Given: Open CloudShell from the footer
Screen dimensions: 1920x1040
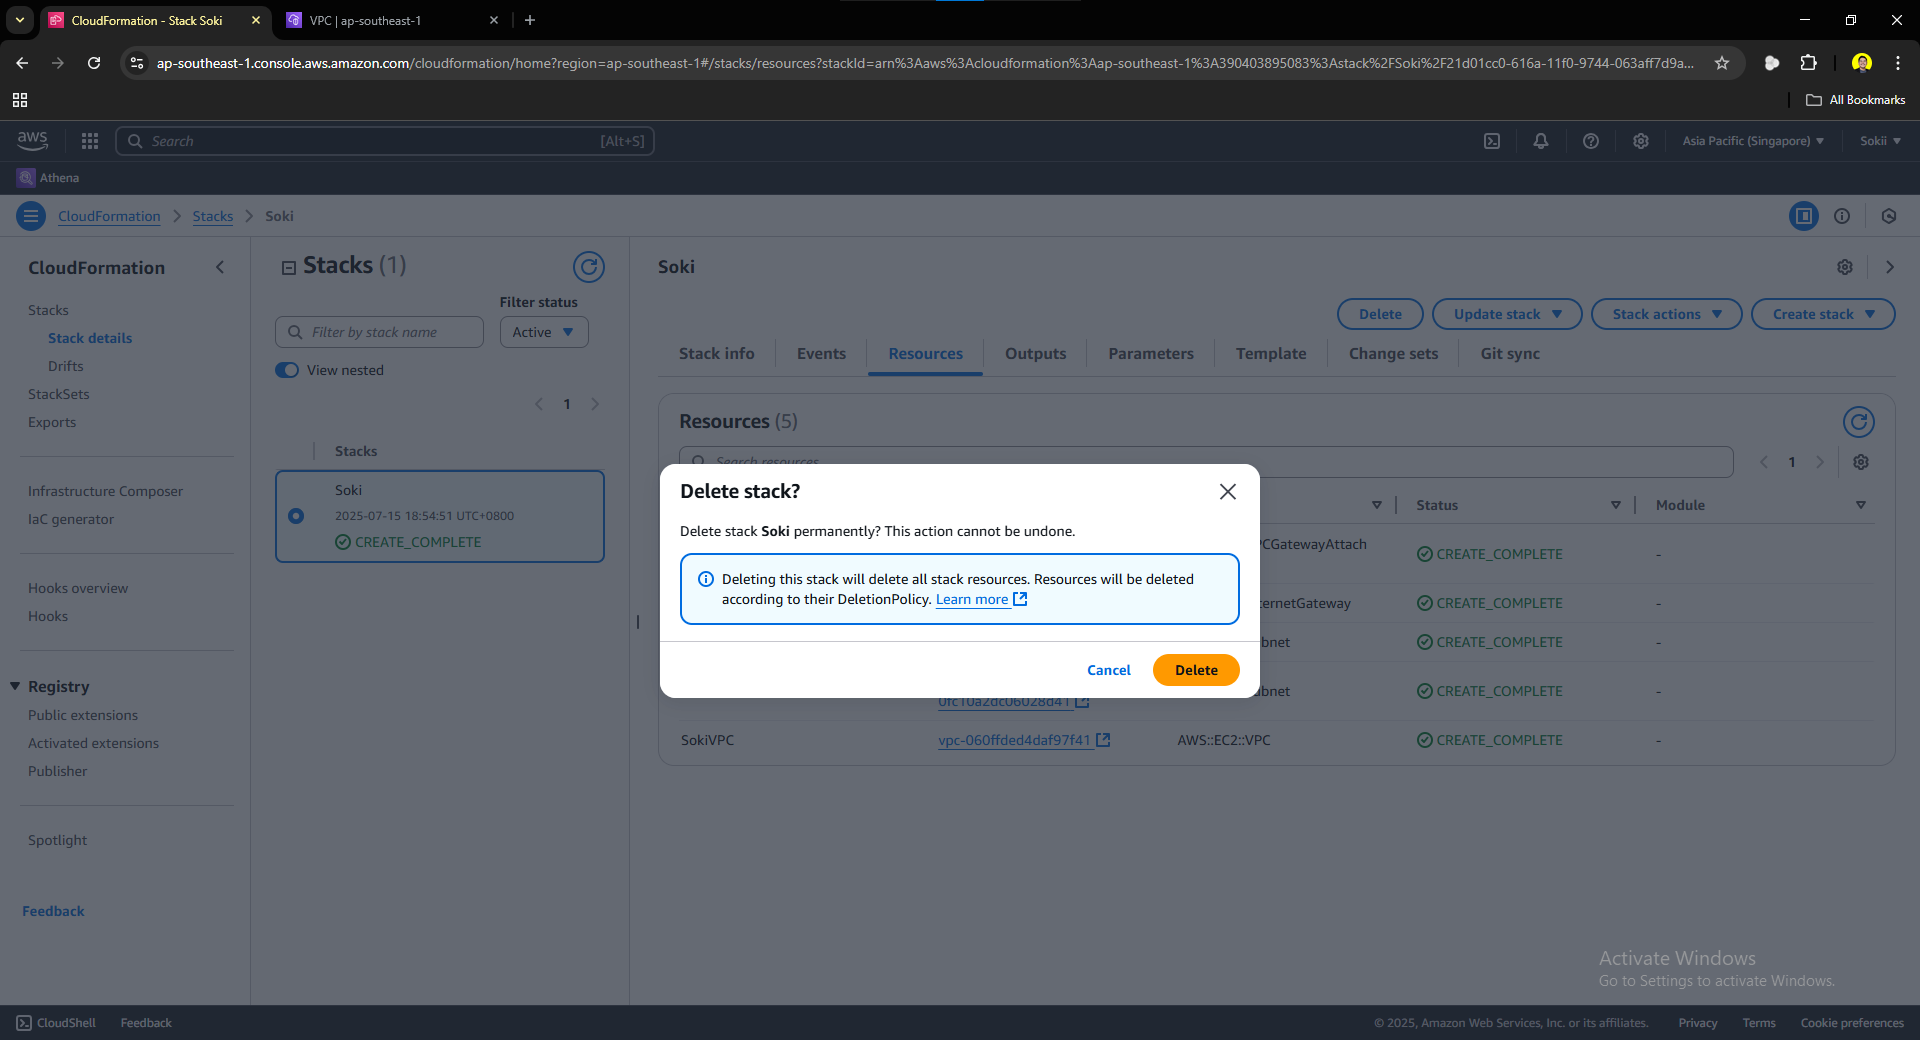Looking at the screenshot, I should 56,1023.
